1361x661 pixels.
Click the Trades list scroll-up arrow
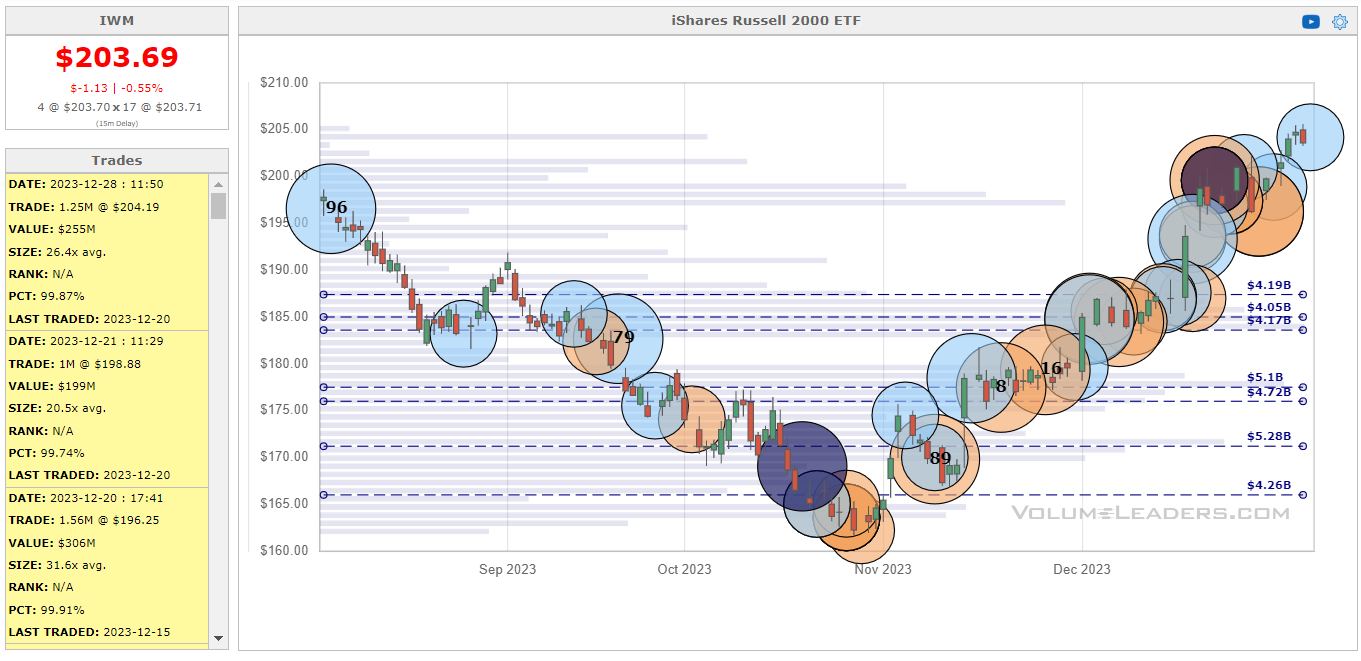(x=218, y=182)
